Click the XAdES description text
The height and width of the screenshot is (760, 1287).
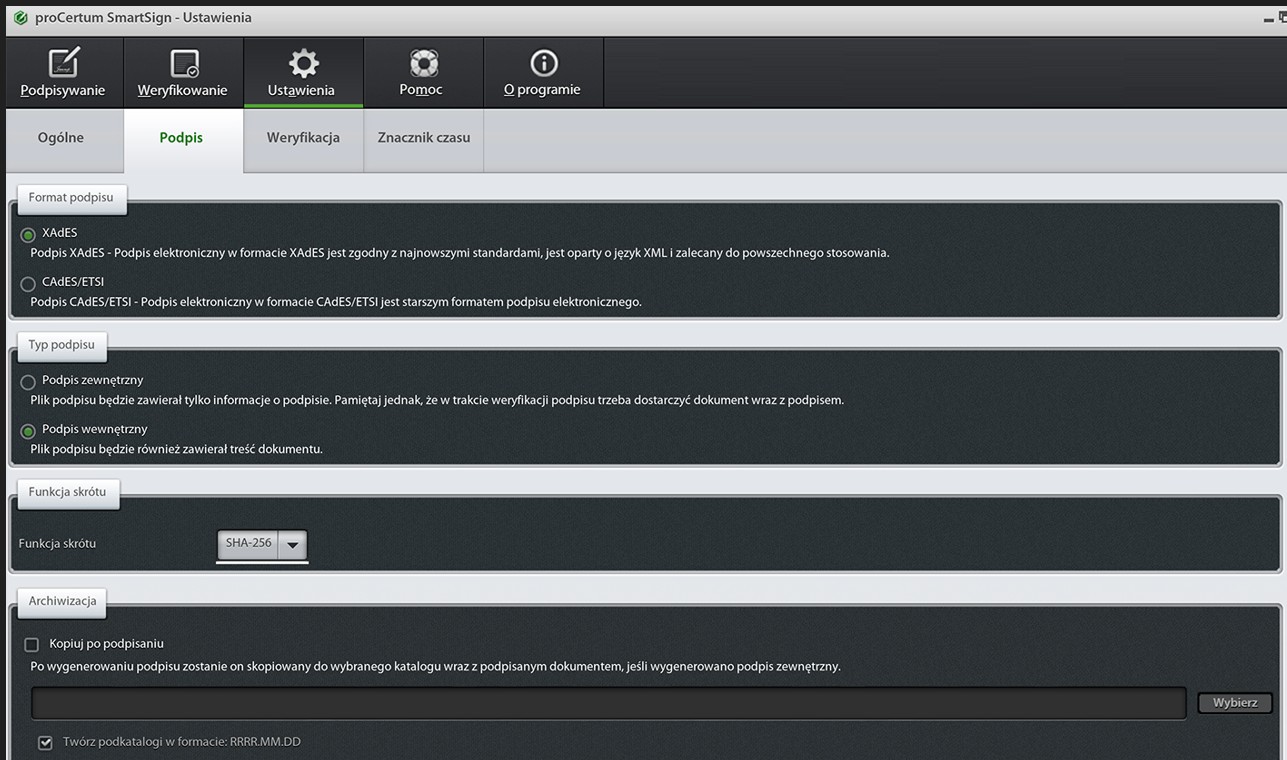click(460, 253)
